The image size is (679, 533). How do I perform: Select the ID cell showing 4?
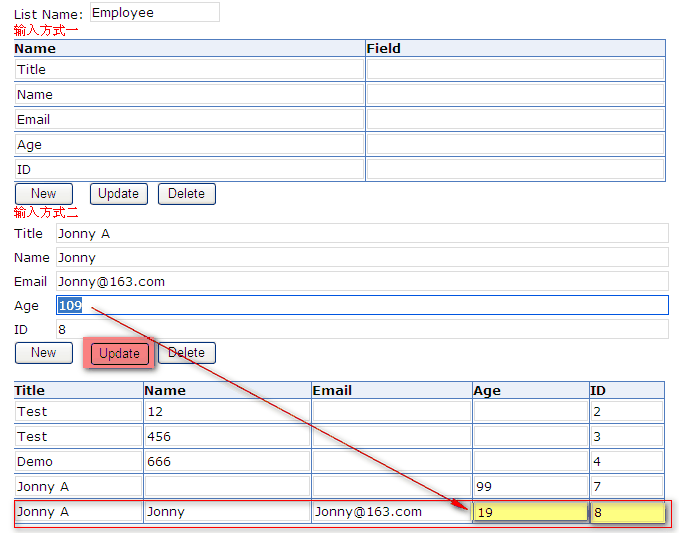(627, 462)
